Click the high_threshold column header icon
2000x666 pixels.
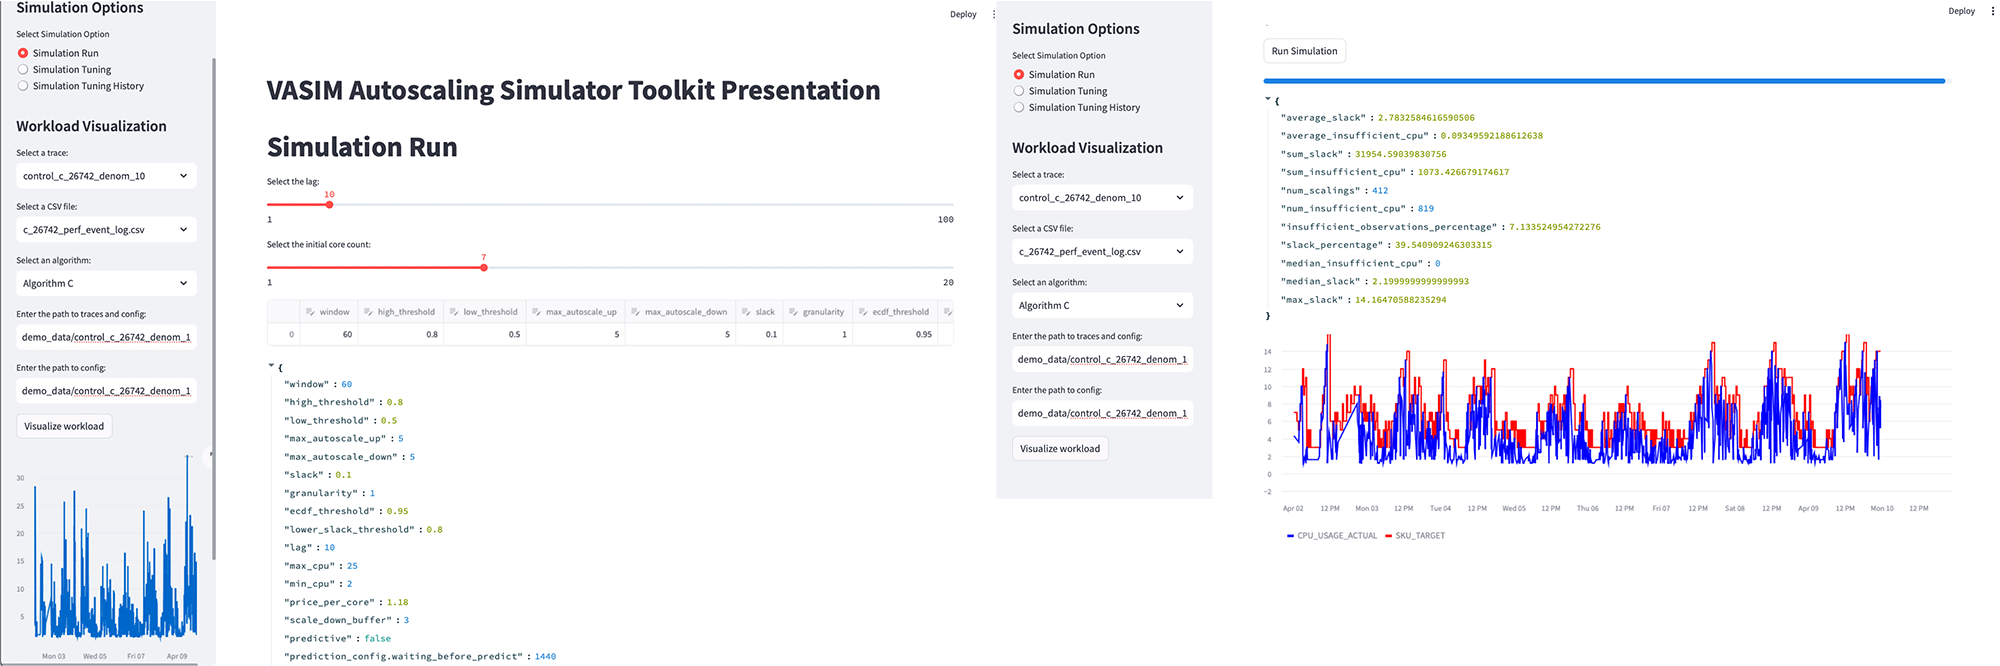click(x=368, y=312)
